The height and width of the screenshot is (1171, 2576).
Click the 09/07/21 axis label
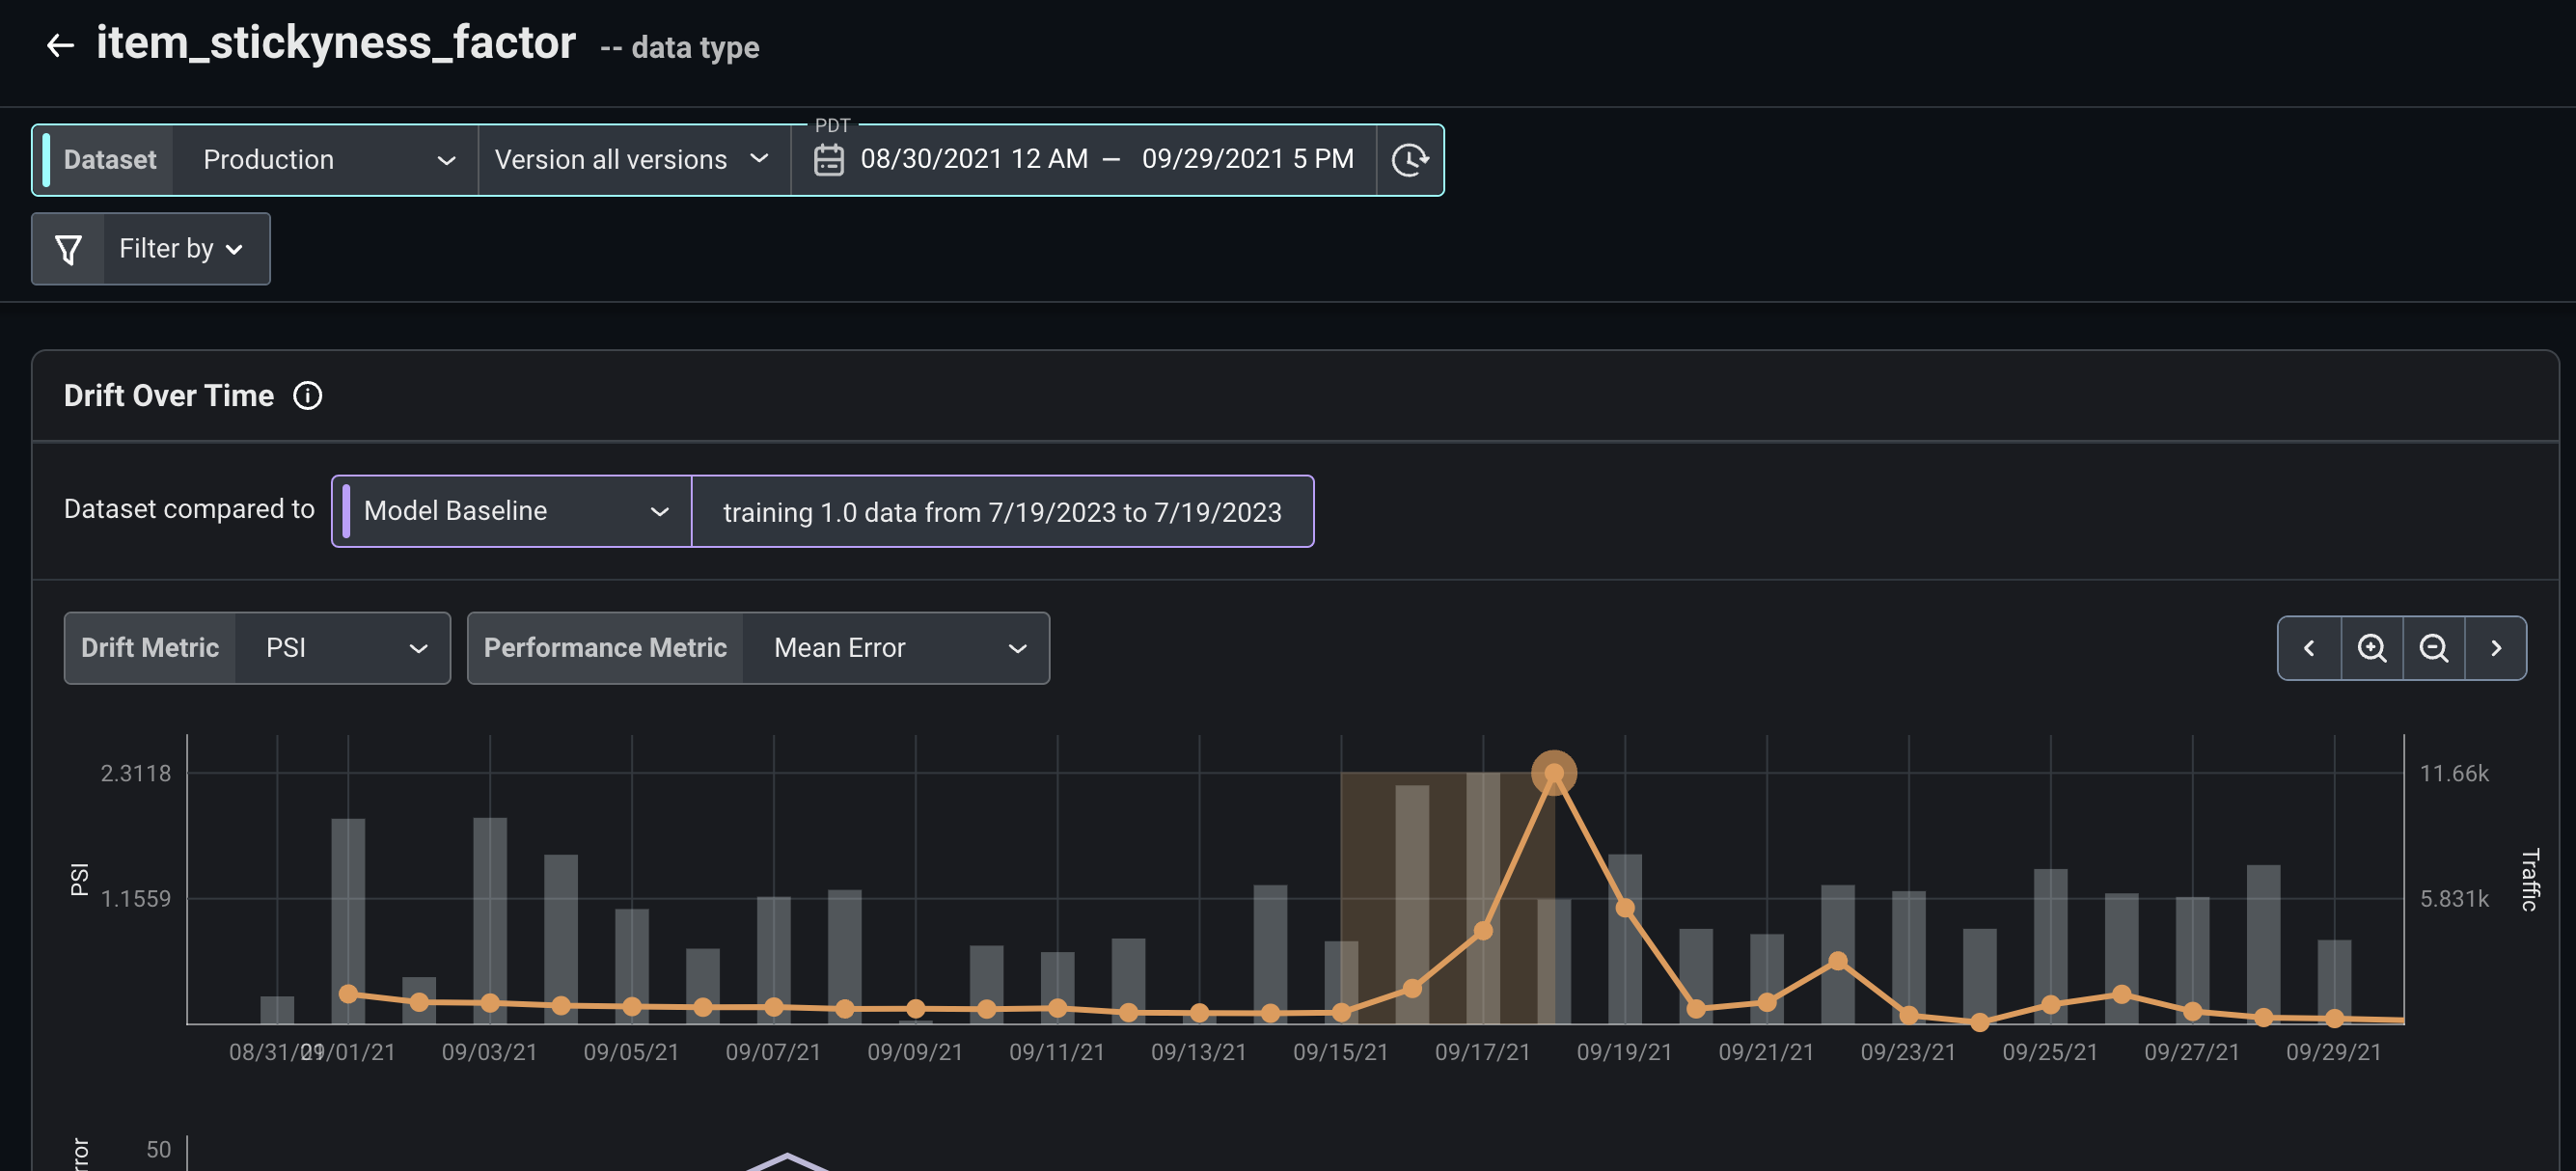(x=773, y=1052)
